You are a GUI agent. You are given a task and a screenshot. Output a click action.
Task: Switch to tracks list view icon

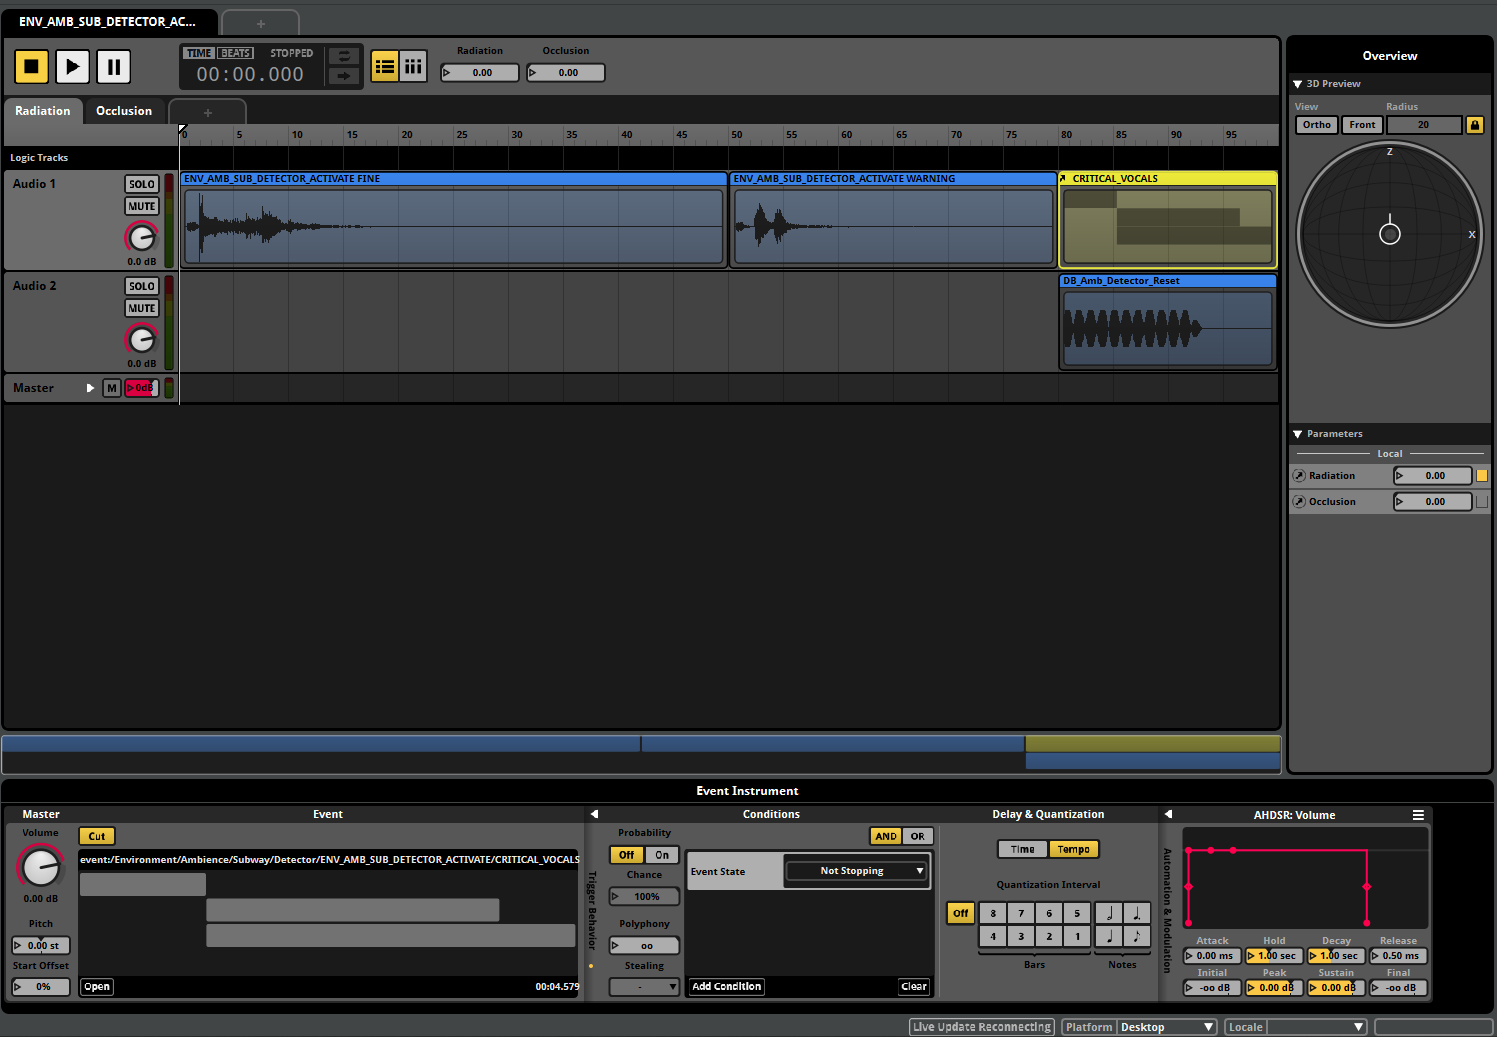pos(385,67)
